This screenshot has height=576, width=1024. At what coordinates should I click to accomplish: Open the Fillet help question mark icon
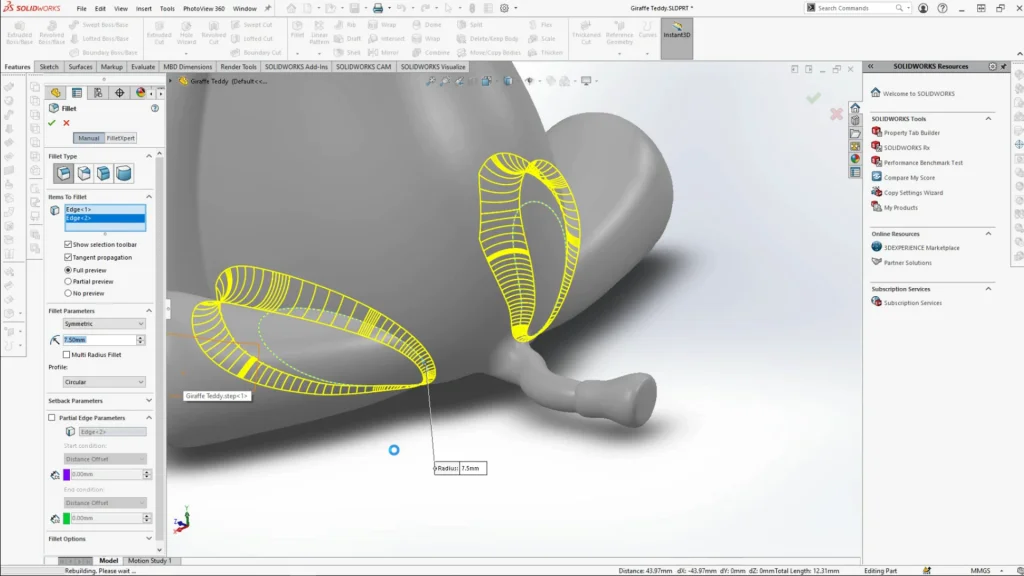tap(155, 108)
